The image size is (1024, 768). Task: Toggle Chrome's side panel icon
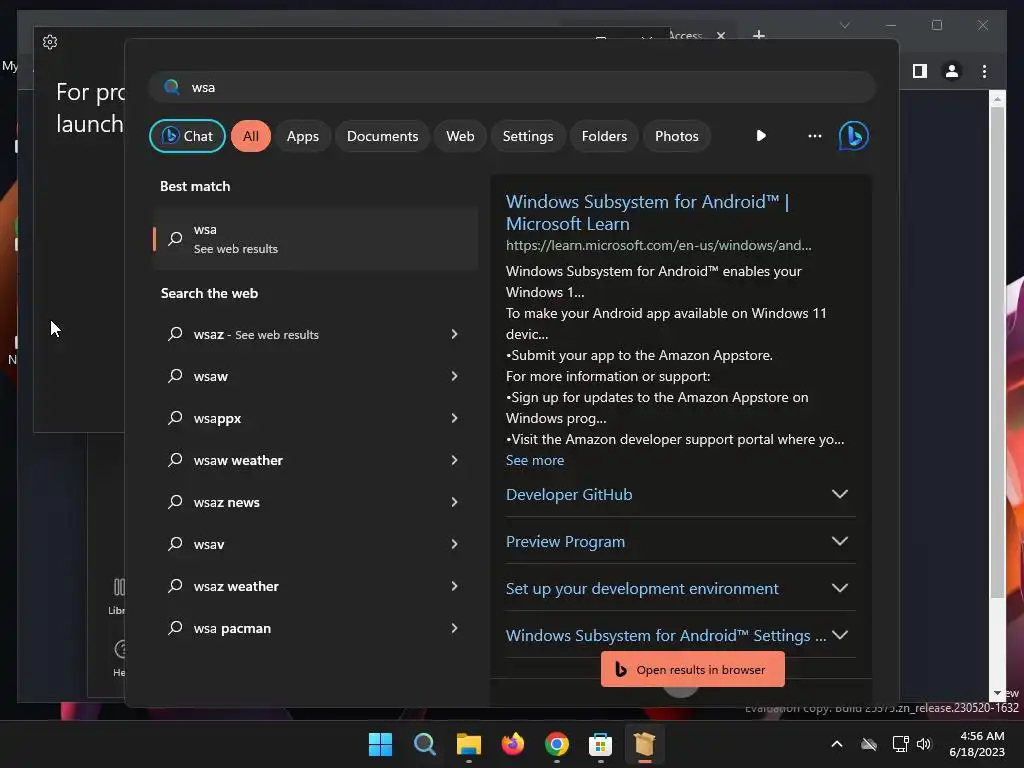click(920, 71)
